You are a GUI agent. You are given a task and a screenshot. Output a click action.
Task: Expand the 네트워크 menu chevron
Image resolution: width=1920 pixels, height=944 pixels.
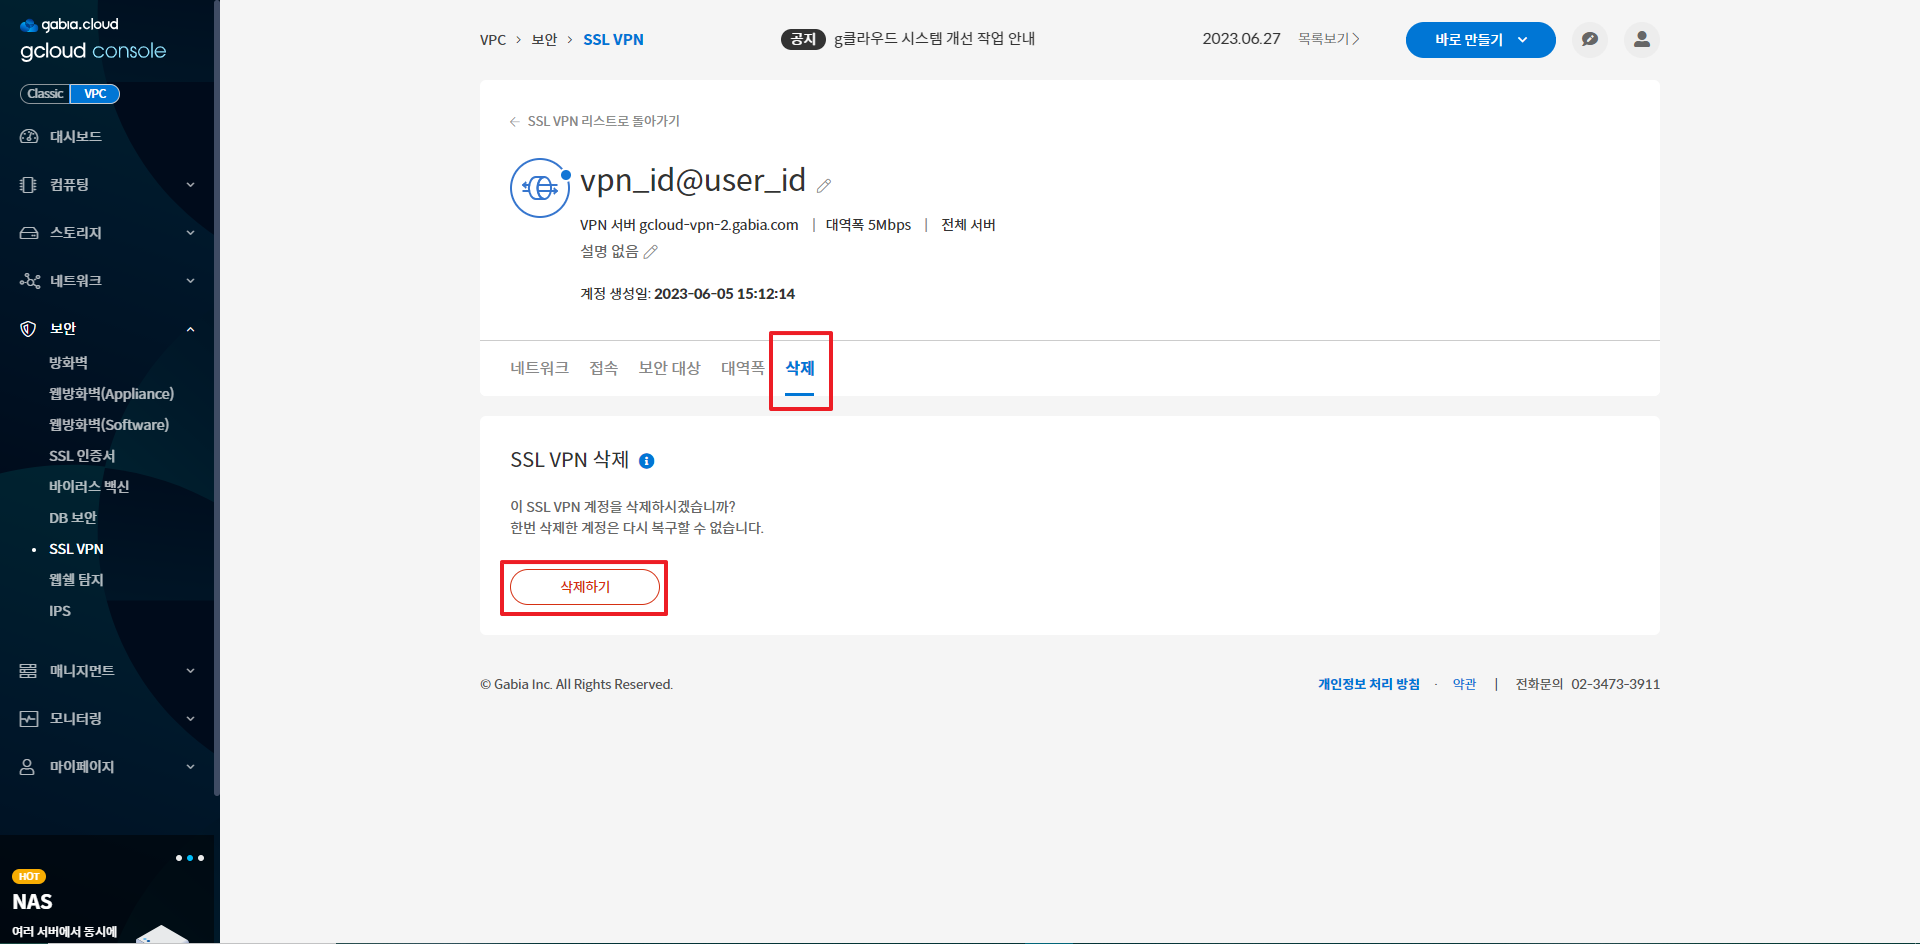coord(190,281)
